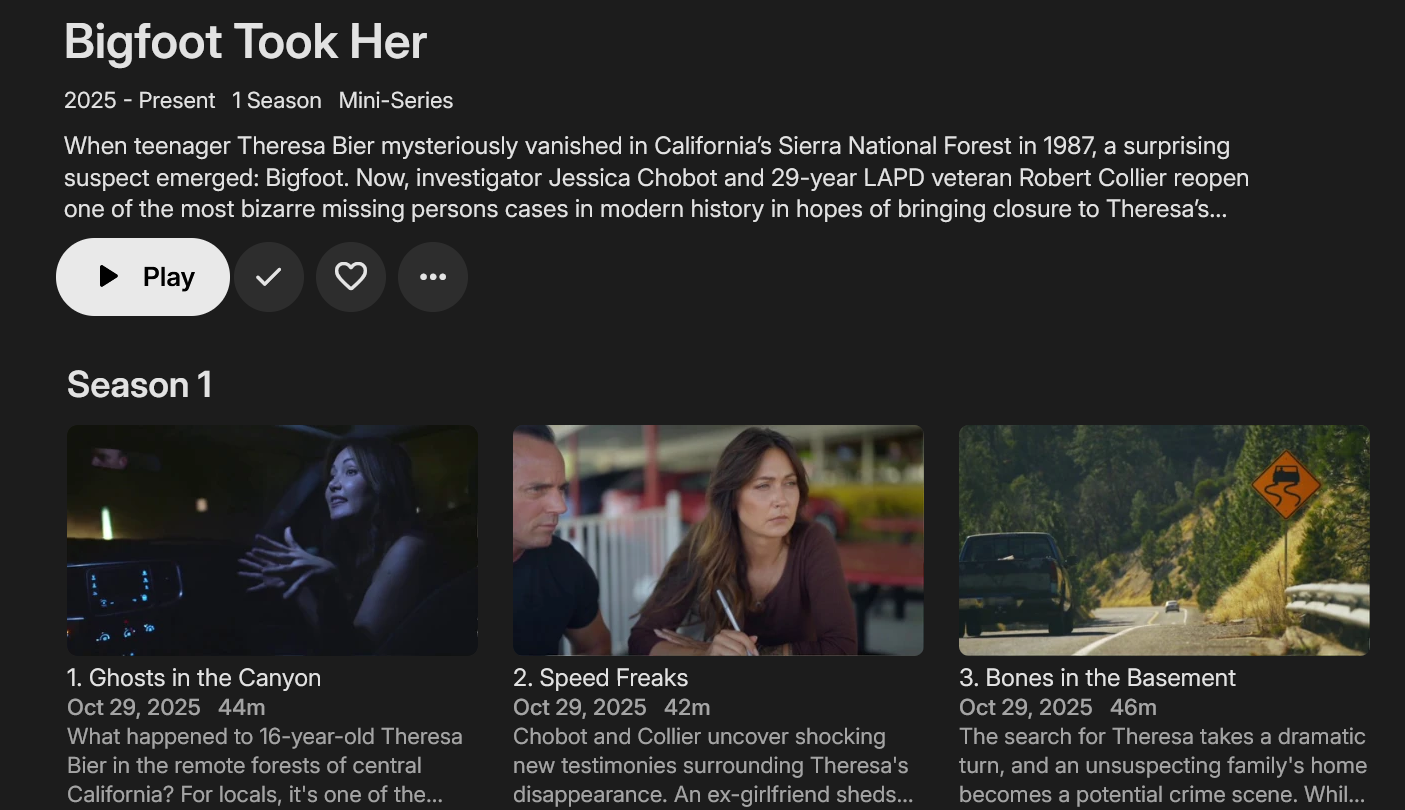Click the '2. Speed Freaks' episode title
The image size is (1405, 810).
click(x=600, y=678)
